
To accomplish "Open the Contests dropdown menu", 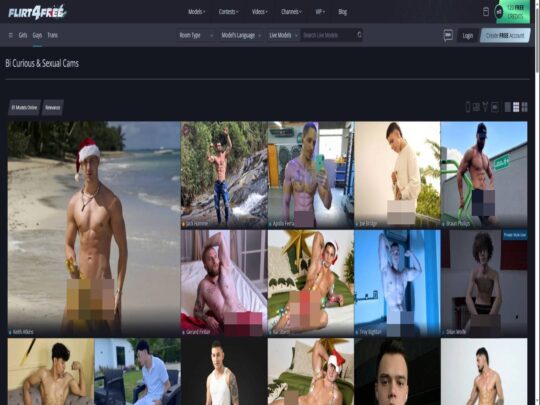I will pos(228,12).
